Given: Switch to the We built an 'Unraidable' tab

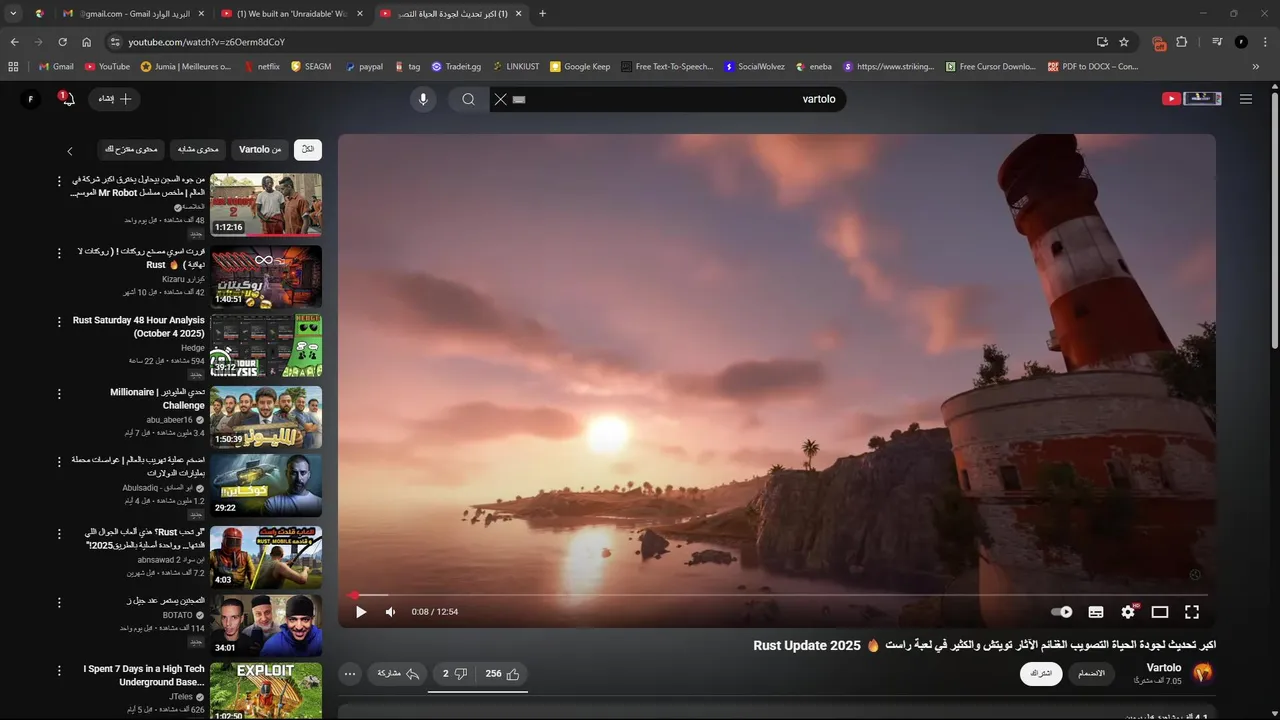Looking at the screenshot, I should point(291,14).
